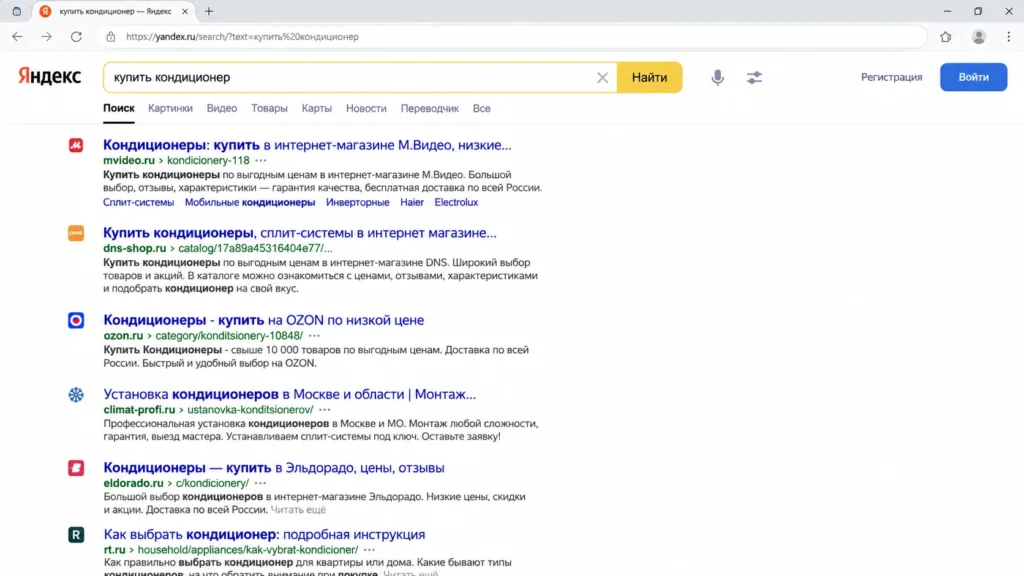Open the browser profile icon
1024x576 pixels.
pyautogui.click(x=978, y=37)
